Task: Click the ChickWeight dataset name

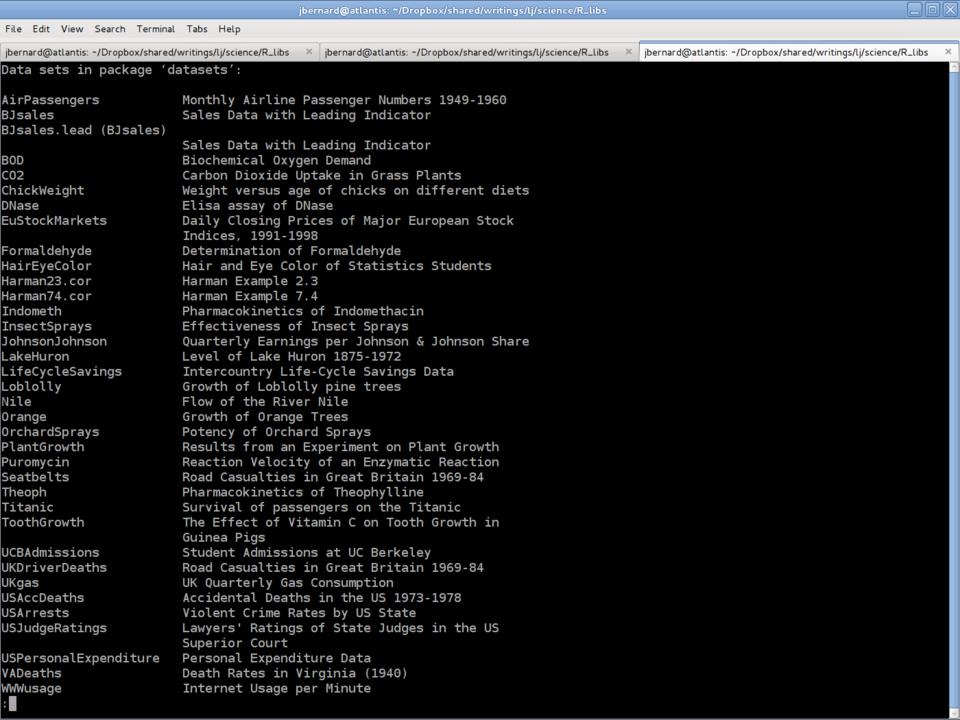Action: pyautogui.click(x=43, y=190)
